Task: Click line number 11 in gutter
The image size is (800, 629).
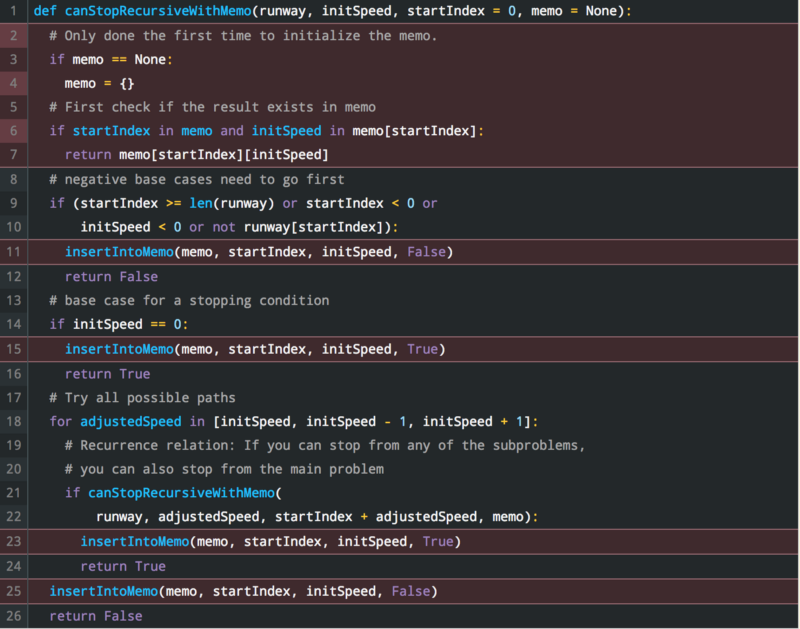Action: click(x=13, y=251)
